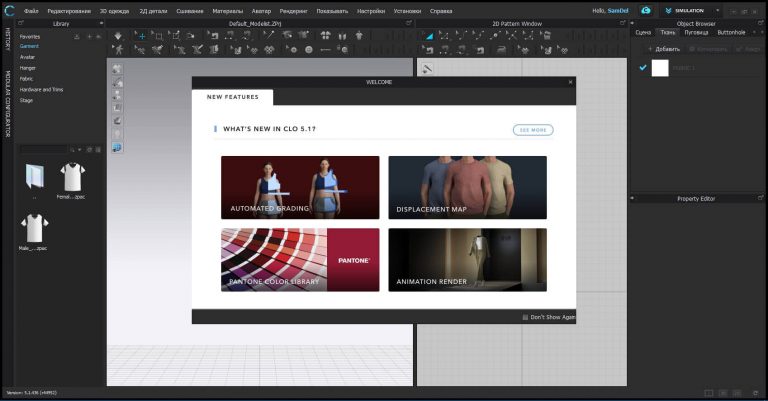Pick the avatar pose figure icon

tap(118, 49)
